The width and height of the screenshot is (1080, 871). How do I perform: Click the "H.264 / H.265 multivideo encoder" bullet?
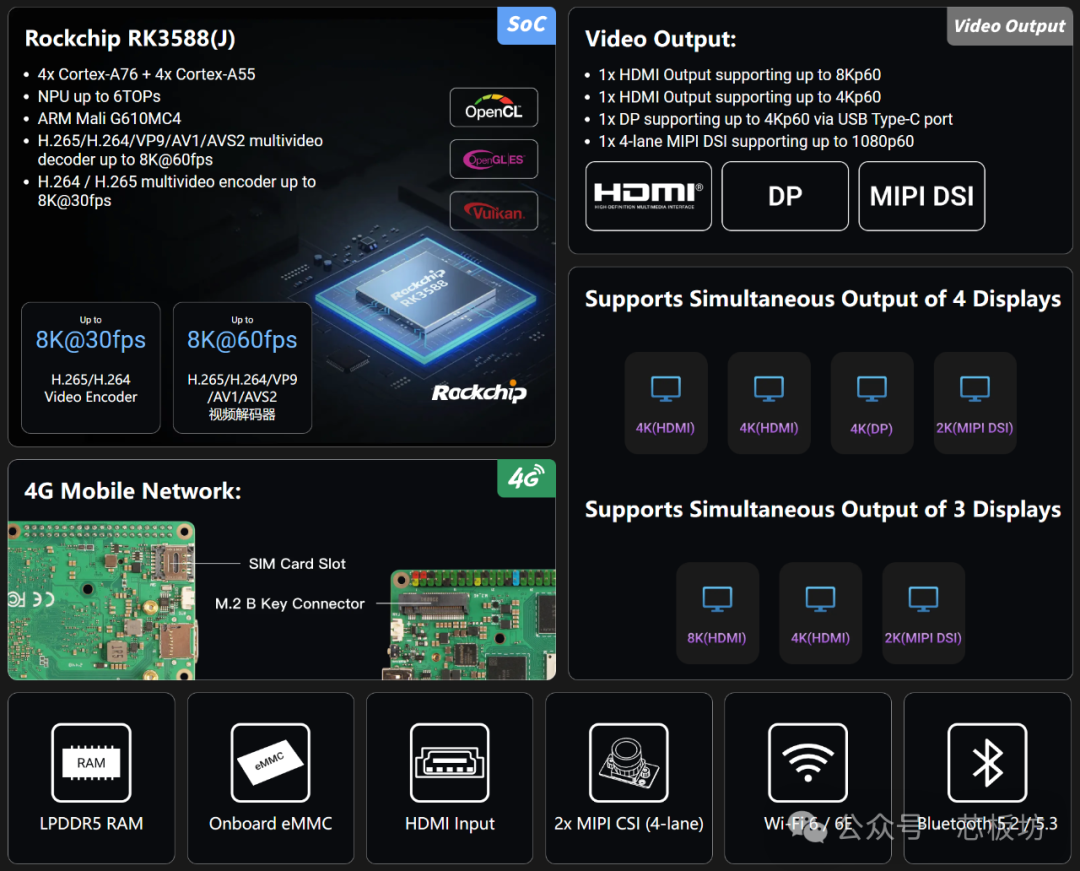point(176,191)
